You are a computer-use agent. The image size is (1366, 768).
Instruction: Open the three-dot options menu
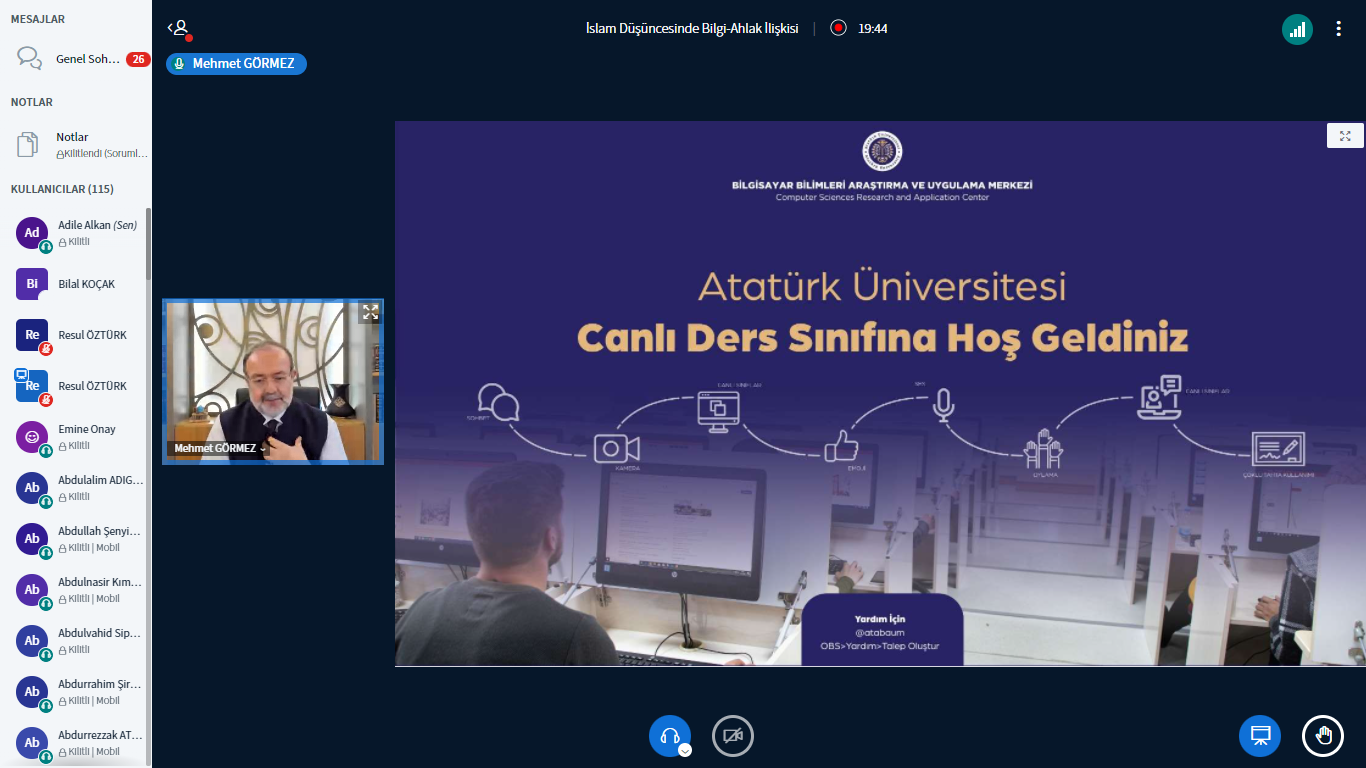point(1338,29)
